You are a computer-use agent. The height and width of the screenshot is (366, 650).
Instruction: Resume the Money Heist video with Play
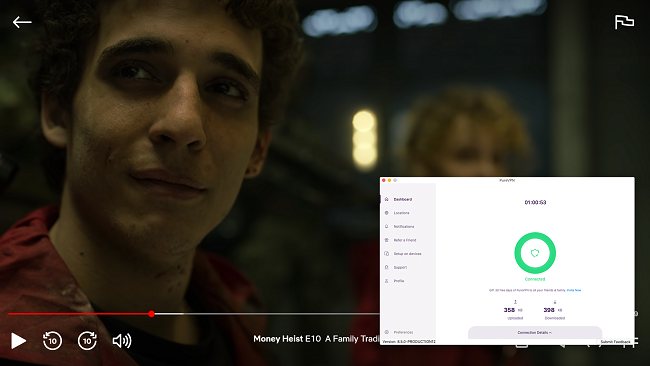point(18,341)
